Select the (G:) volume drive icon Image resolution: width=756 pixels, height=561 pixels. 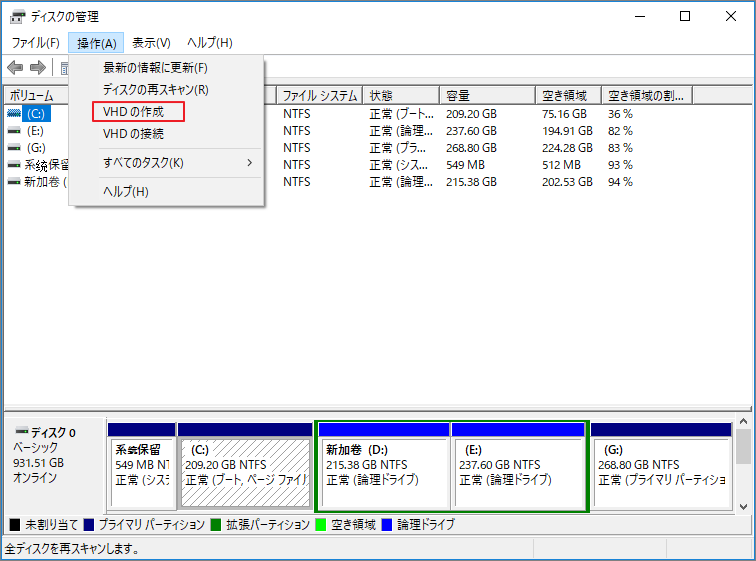pyautogui.click(x=14, y=147)
